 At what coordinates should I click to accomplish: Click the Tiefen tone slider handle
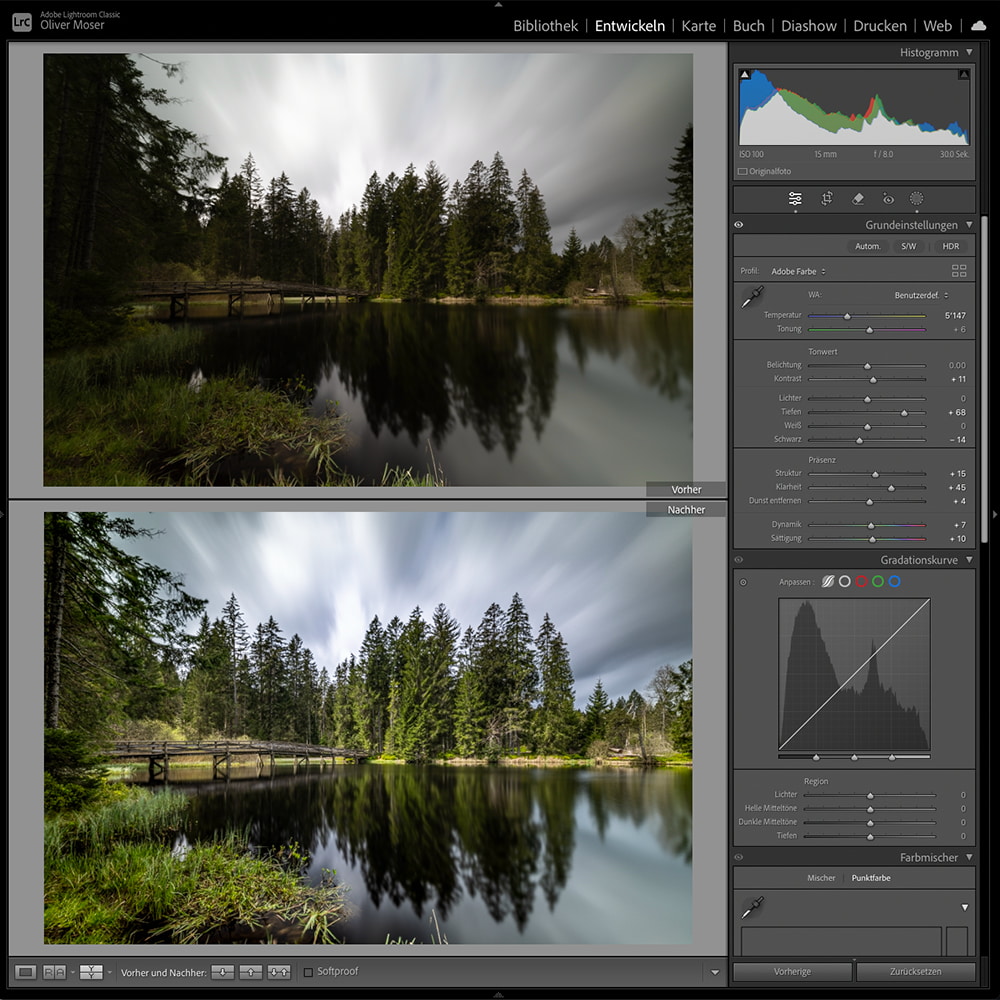pos(904,413)
